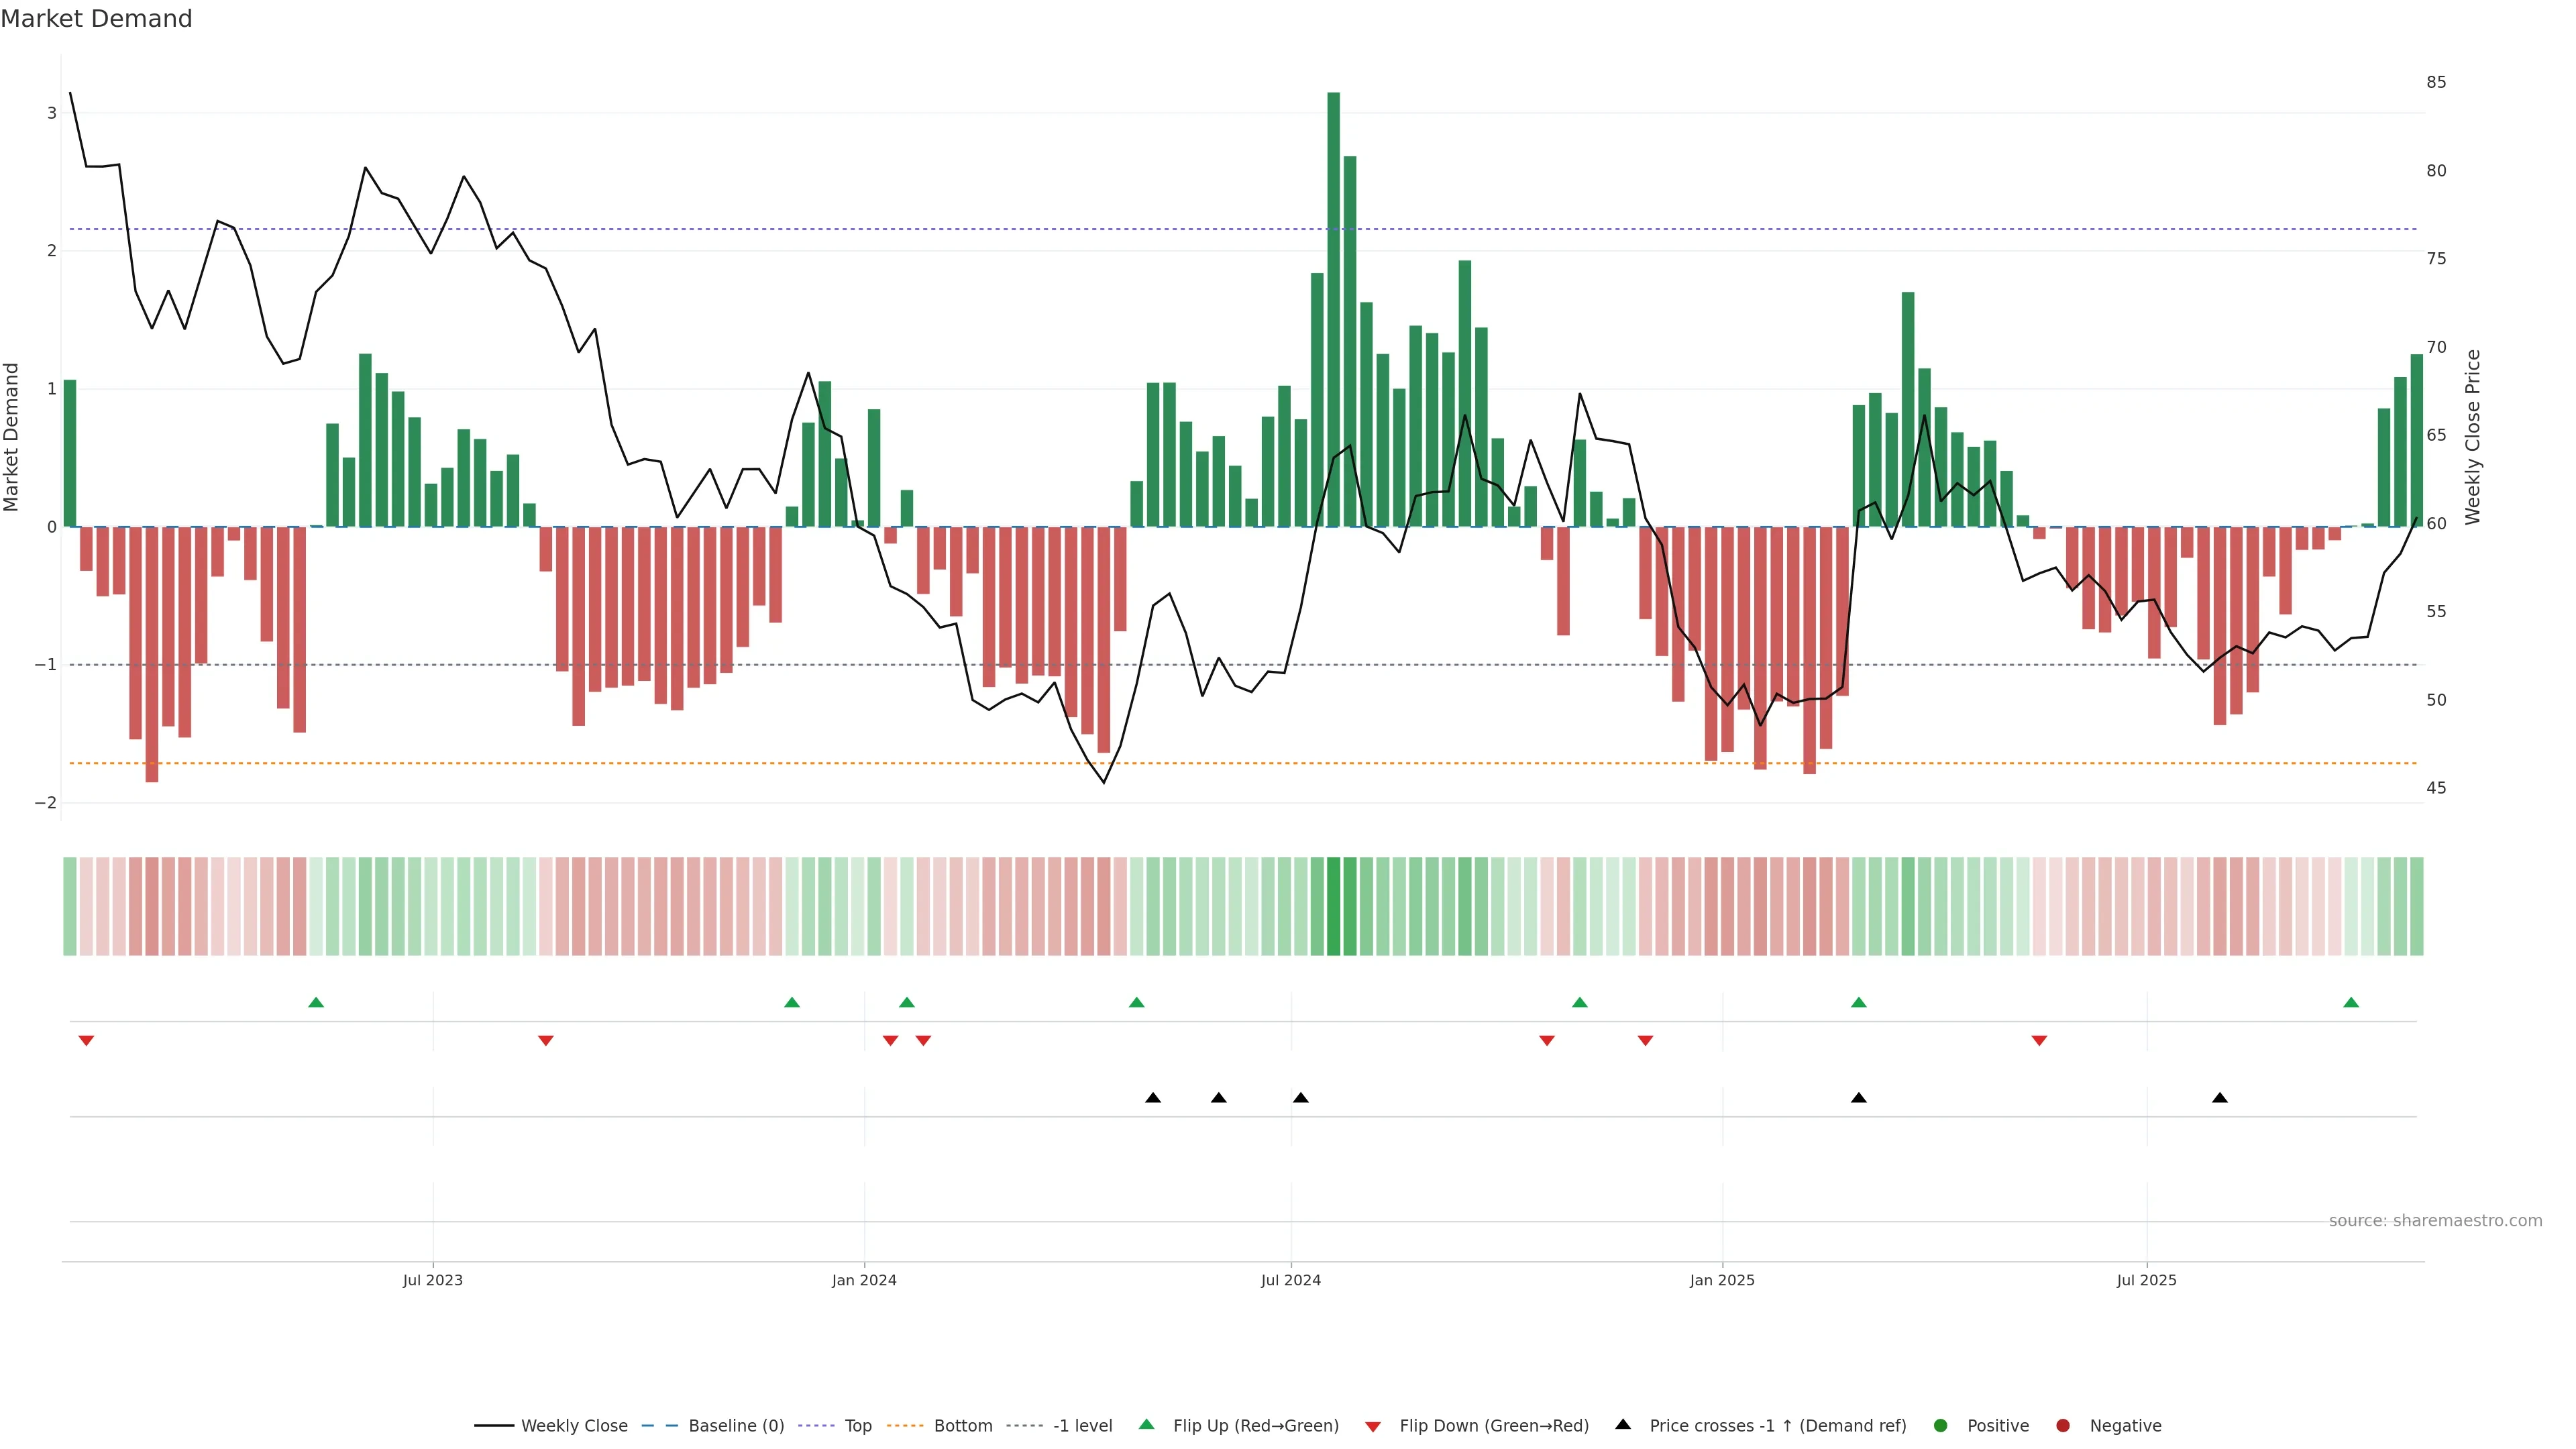This screenshot has width=2576, height=1449.
Task: Click the source: sharemaestro.com text
Action: coord(2435,1221)
